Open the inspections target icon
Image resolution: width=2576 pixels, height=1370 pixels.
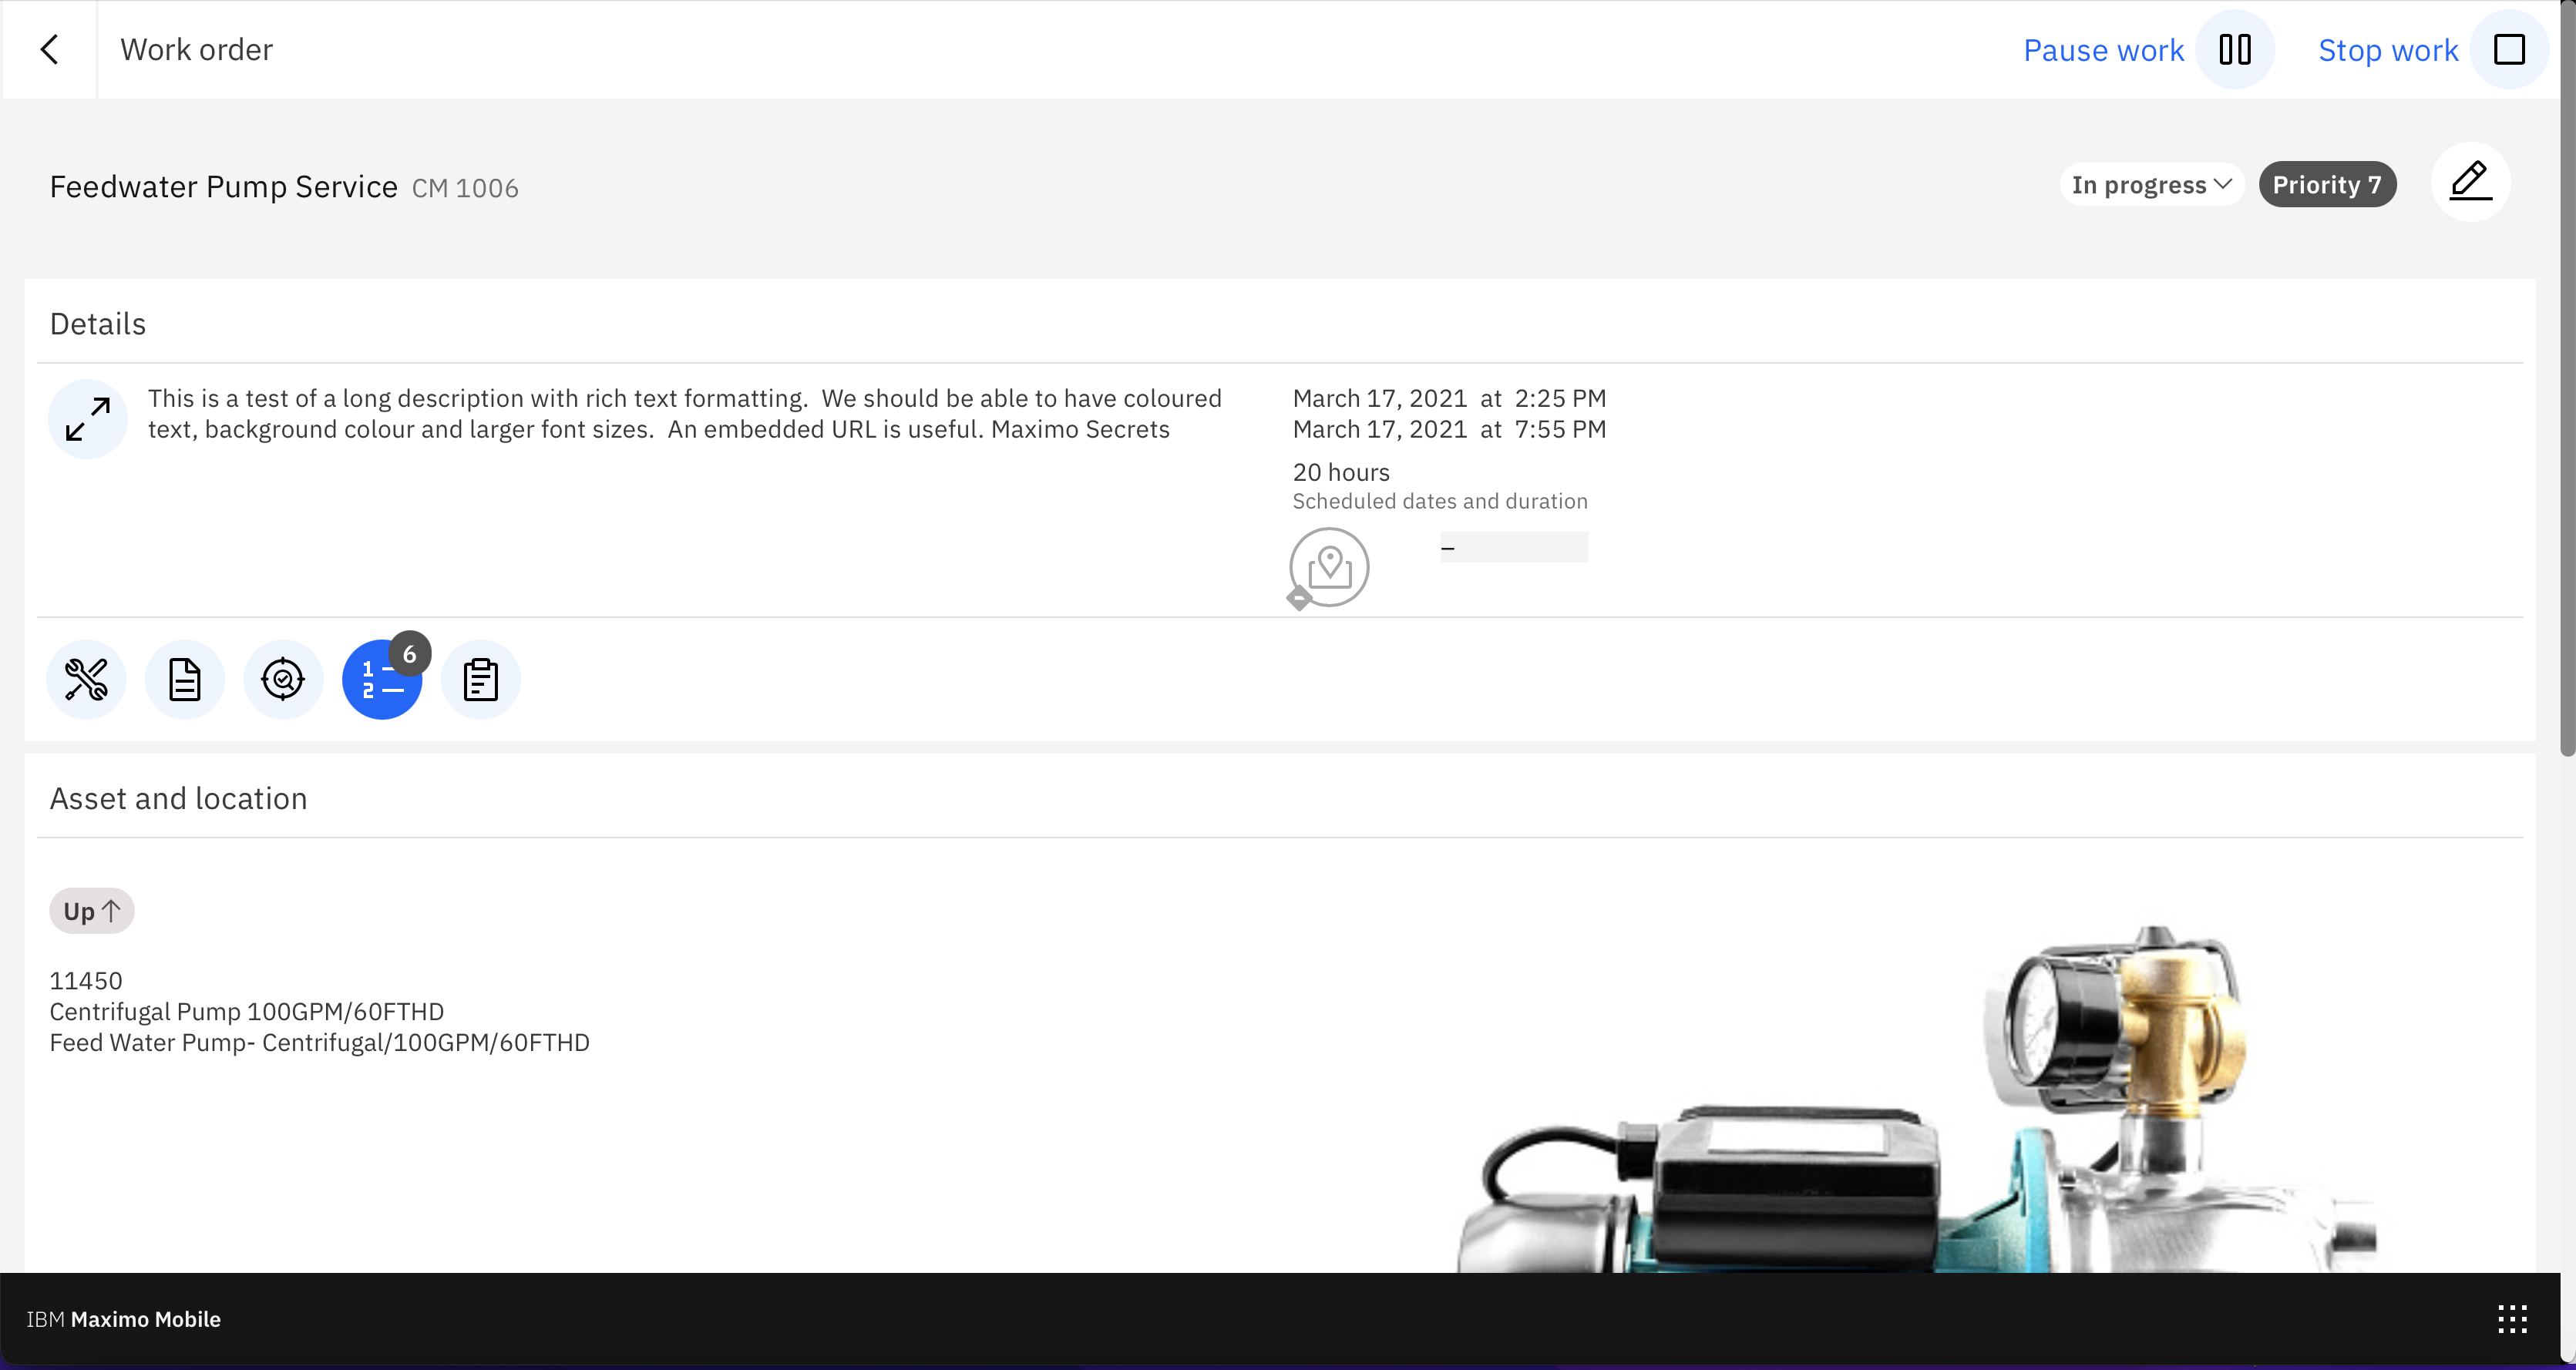[x=282, y=679]
